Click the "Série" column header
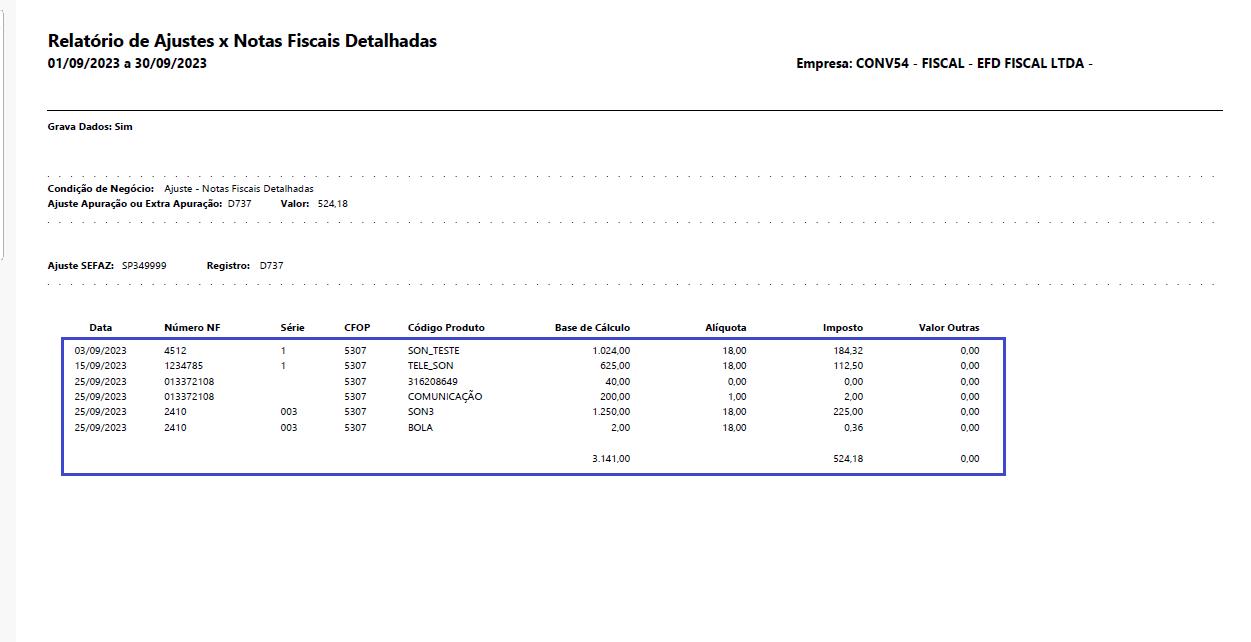Screen dimensions: 1251x642 pos(293,327)
